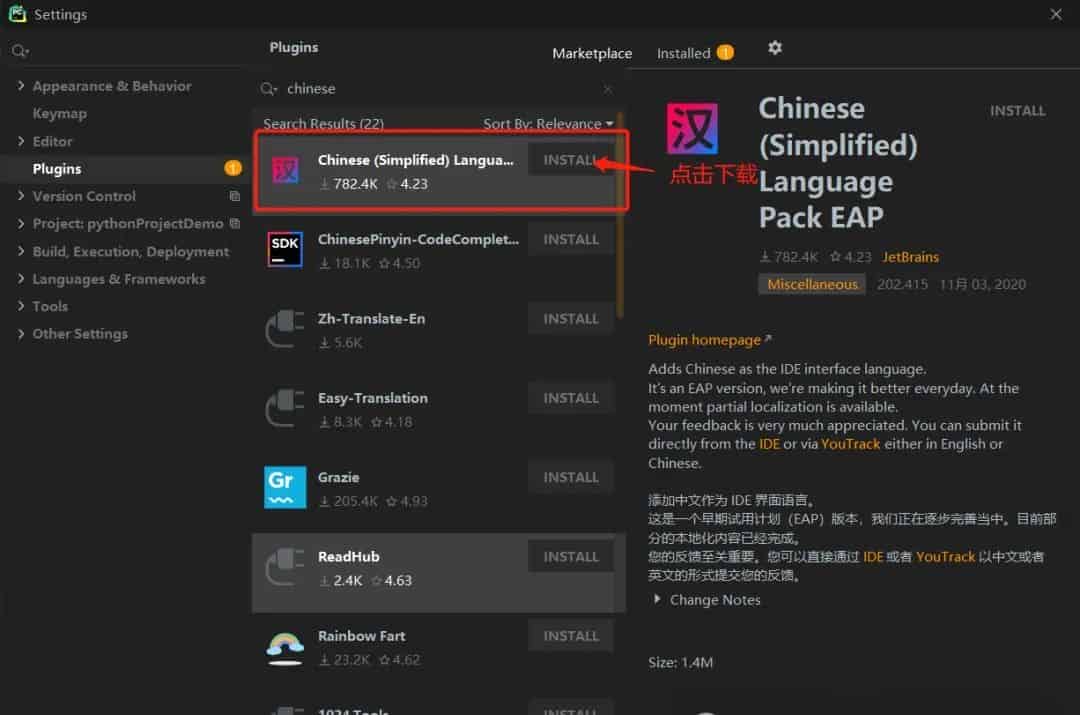Click the plugins settings gear icon

tap(774, 48)
